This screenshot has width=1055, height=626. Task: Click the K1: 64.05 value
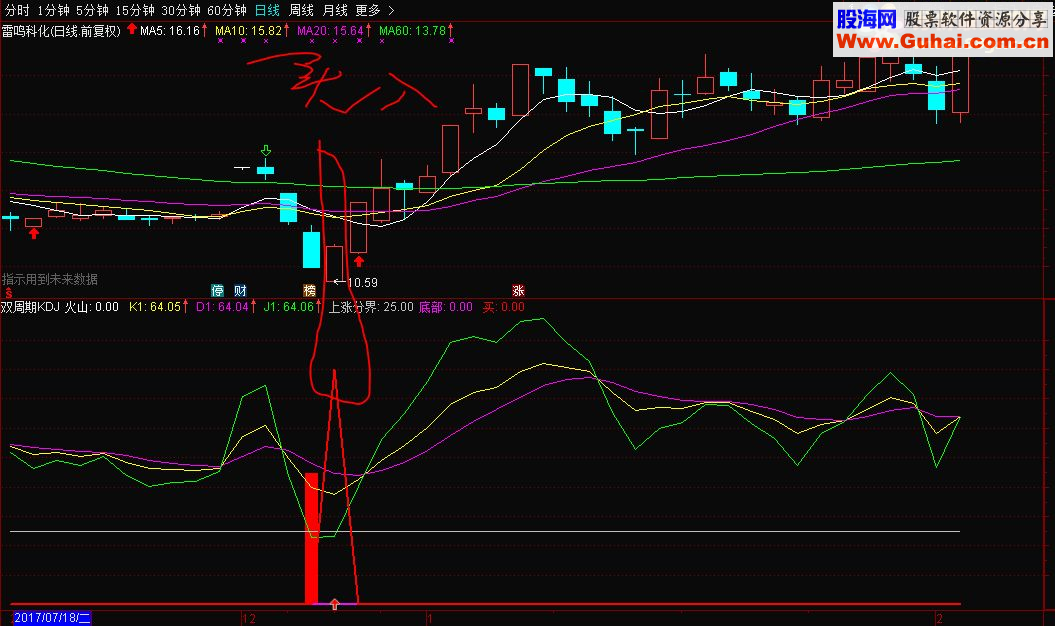[155, 307]
